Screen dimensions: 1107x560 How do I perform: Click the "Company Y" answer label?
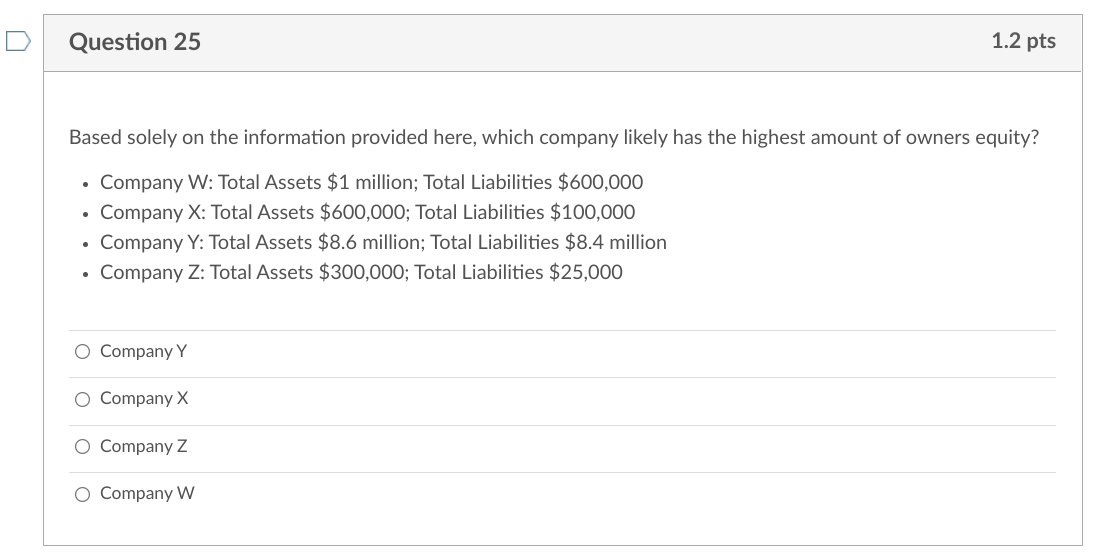(x=144, y=351)
